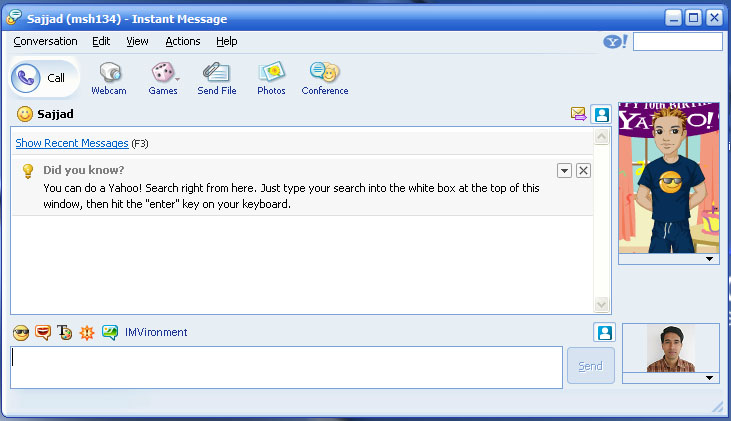This screenshot has height=421, width=731.
Task: Send a Buzz with the orange burst icon
Action: 87,332
